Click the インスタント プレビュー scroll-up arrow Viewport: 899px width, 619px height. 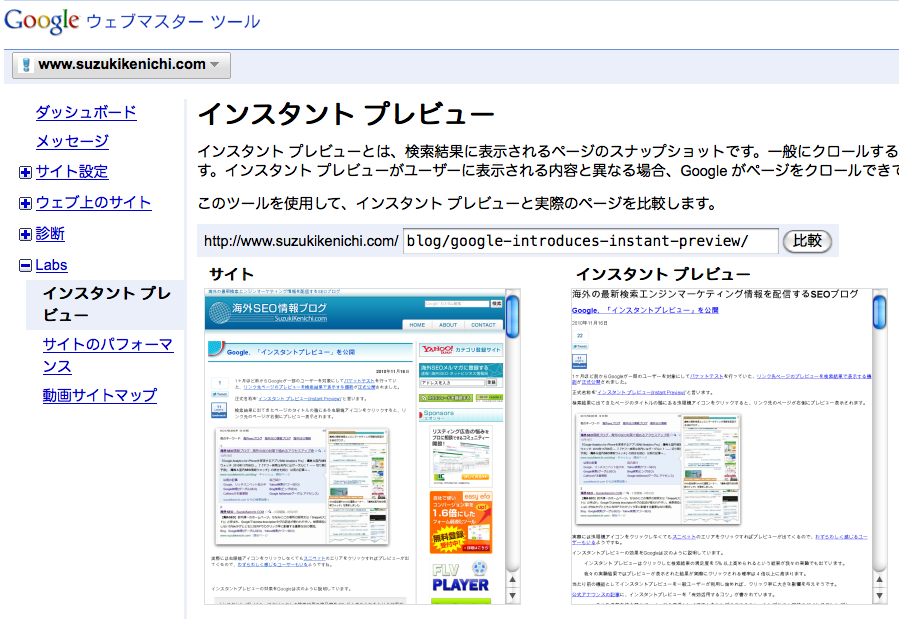tap(880, 579)
